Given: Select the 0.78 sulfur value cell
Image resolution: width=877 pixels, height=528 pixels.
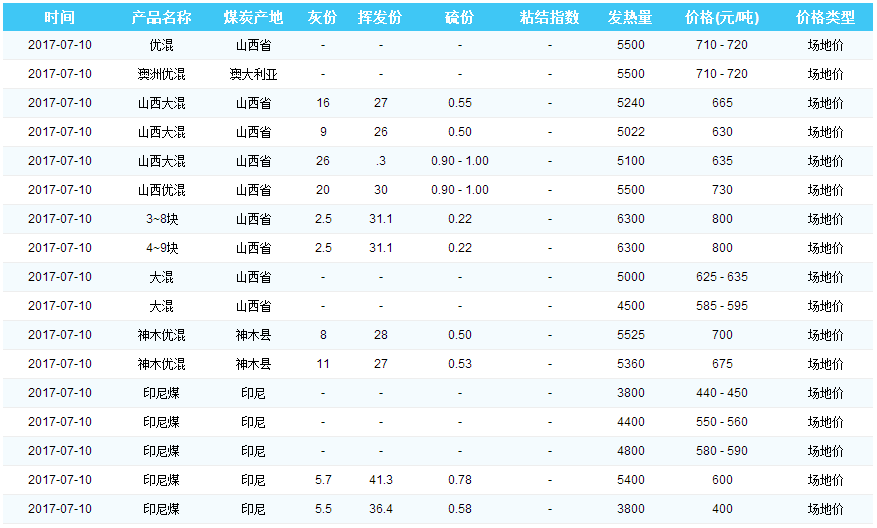Looking at the screenshot, I should (460, 480).
